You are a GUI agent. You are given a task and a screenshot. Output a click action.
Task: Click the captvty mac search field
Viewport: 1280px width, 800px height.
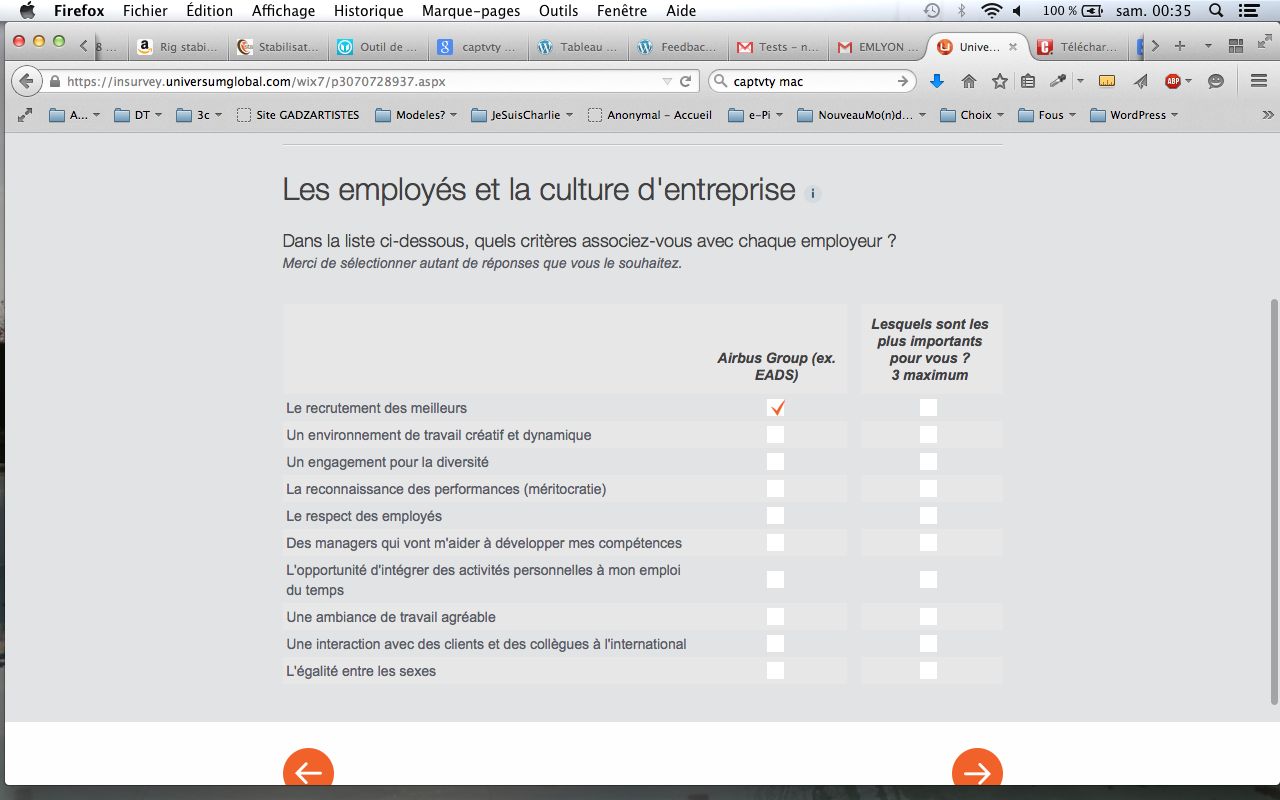812,82
